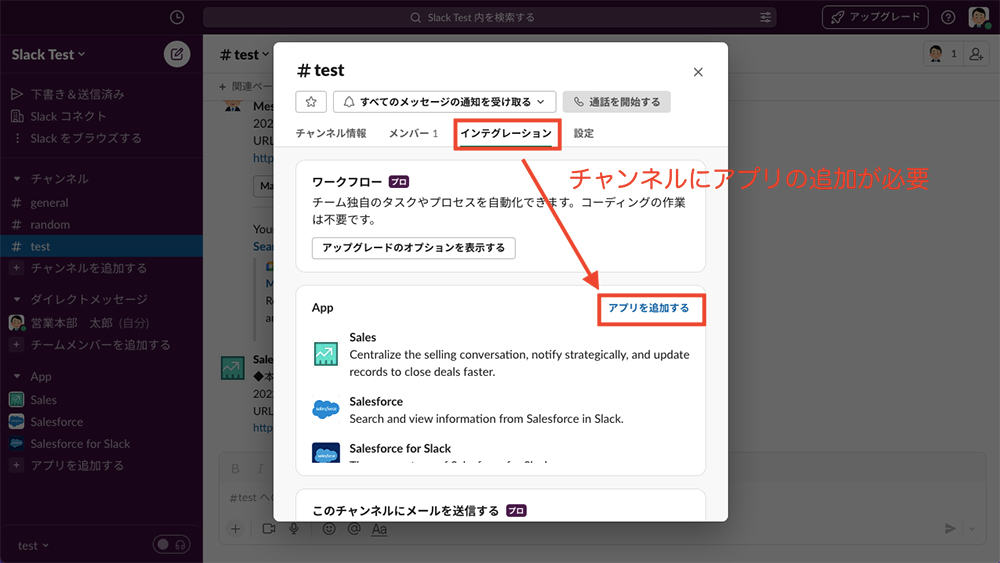
Task: Open the user profile avatar
Action: (979, 17)
